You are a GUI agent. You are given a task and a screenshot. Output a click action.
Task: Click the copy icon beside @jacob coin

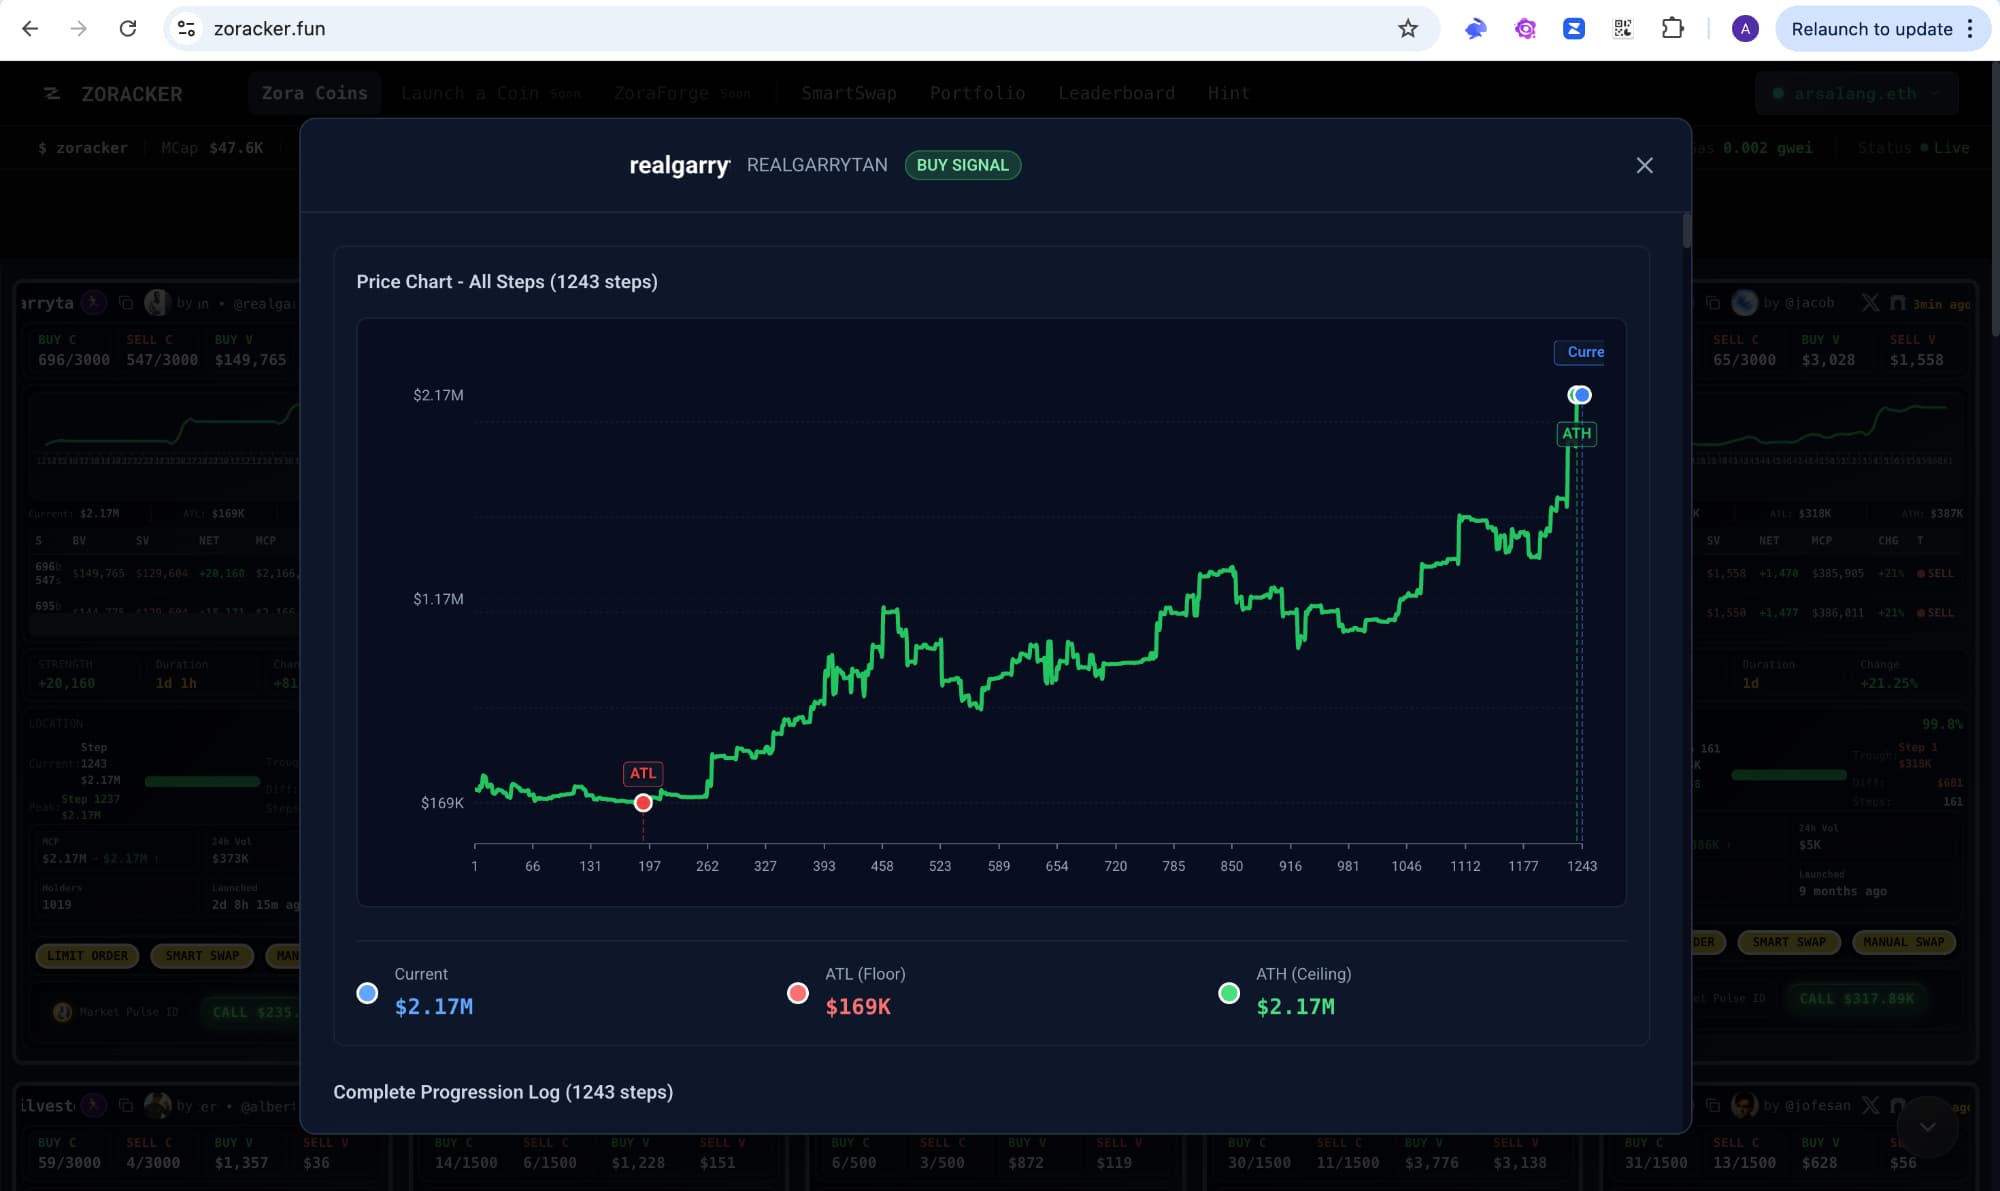pos(1712,303)
